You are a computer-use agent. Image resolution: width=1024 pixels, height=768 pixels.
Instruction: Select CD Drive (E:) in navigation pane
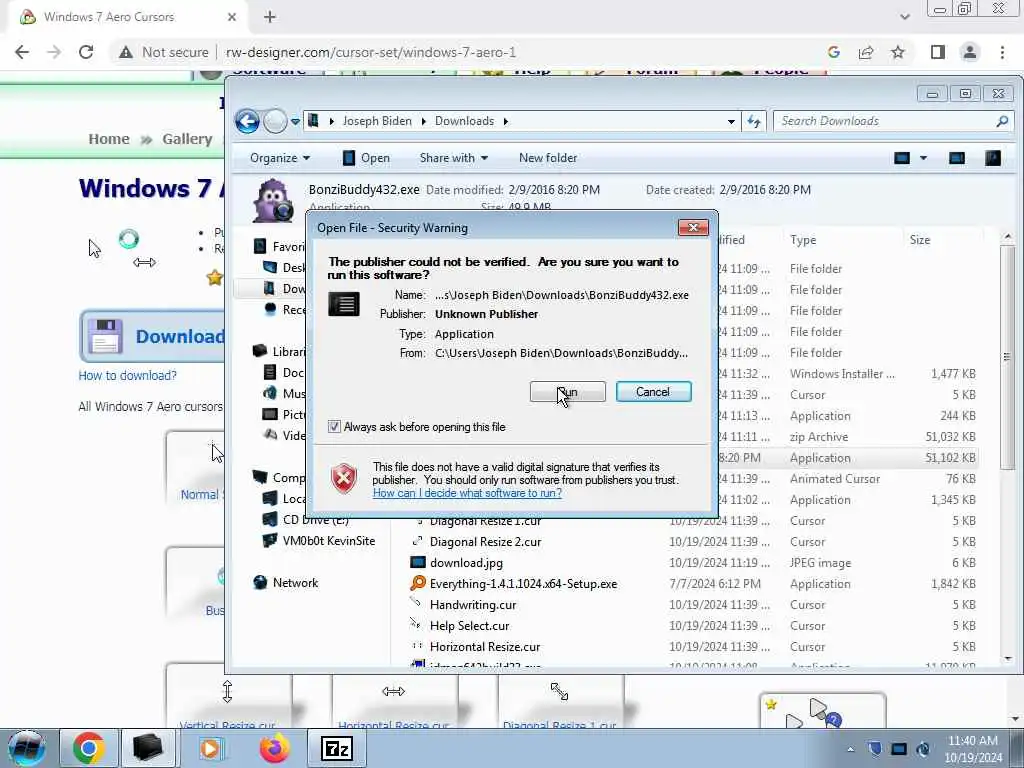pyautogui.click(x=315, y=520)
